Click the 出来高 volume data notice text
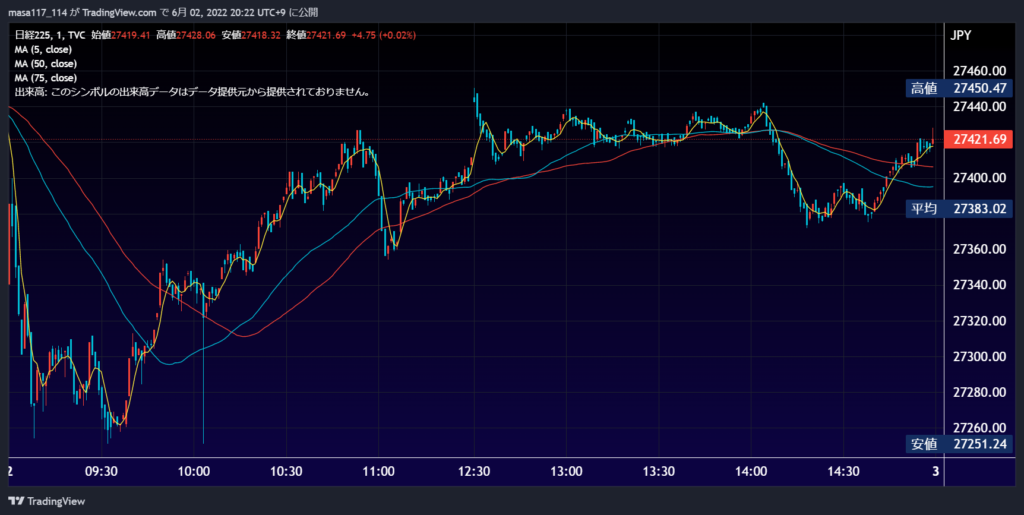 click(x=193, y=93)
